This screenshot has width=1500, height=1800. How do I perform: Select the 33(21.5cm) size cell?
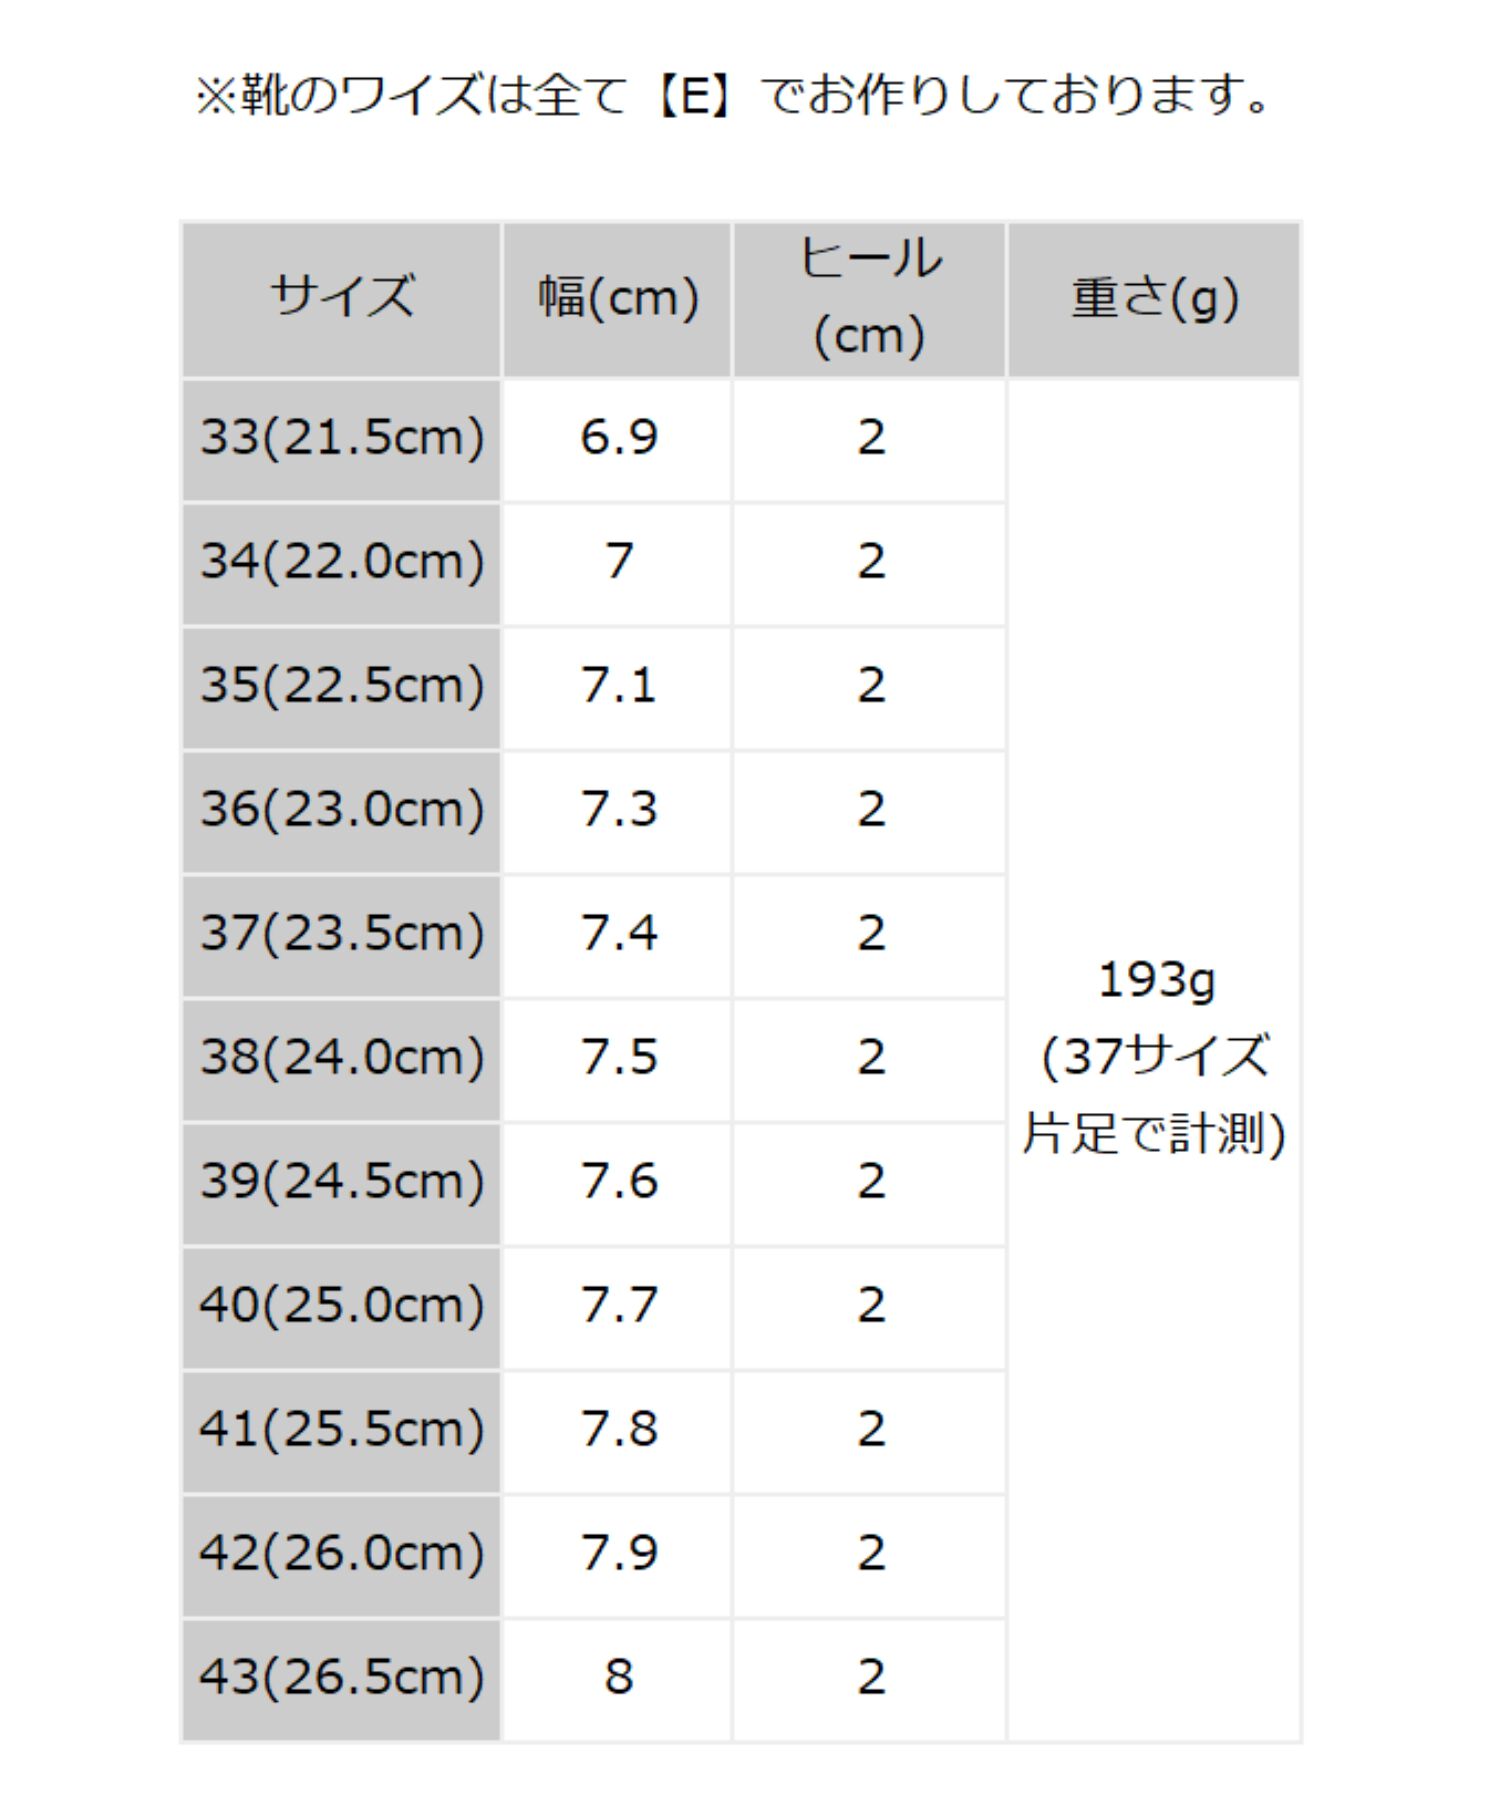(x=341, y=438)
